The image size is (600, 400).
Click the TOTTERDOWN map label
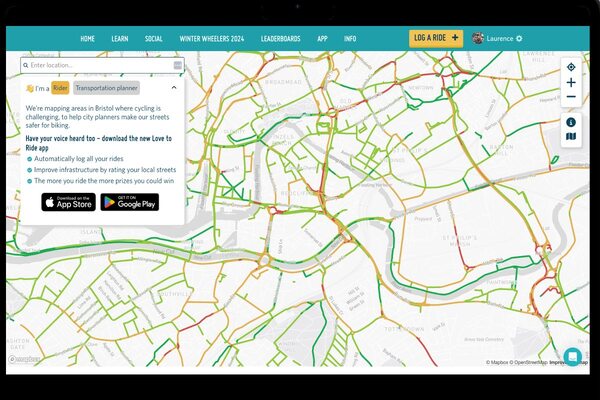coord(404,329)
